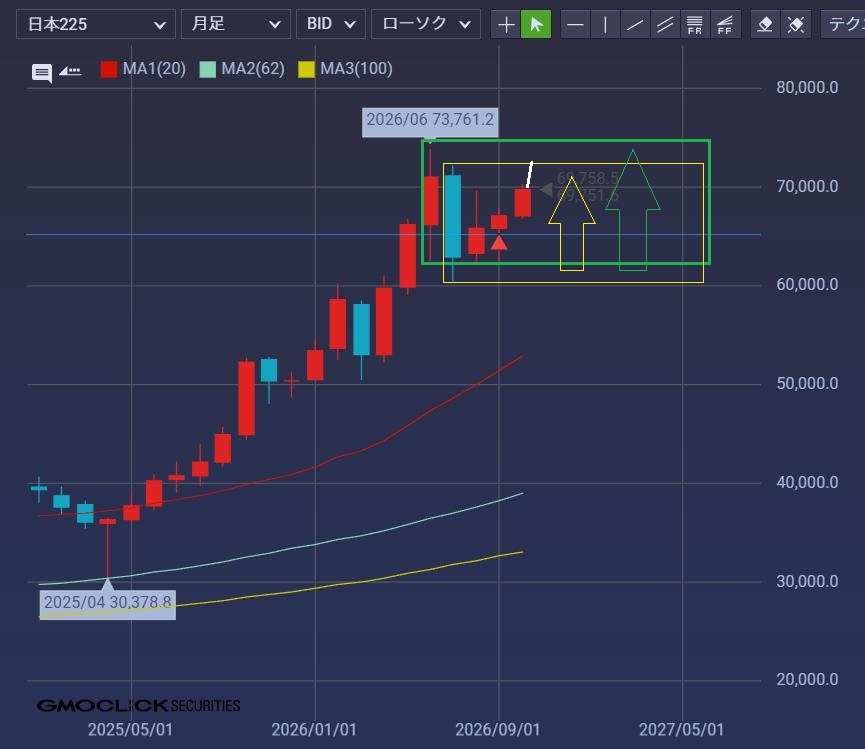The width and height of the screenshot is (865, 749).
Task: Click the 2026/06 73,761.2 high label
Action: coord(430,121)
